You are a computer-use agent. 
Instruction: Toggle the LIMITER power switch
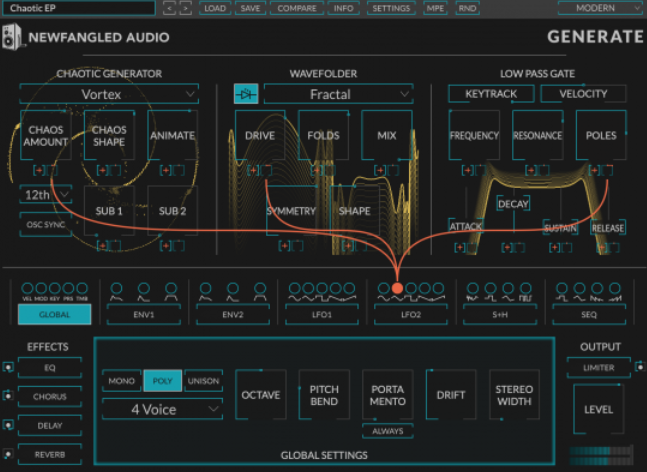tap(640, 367)
